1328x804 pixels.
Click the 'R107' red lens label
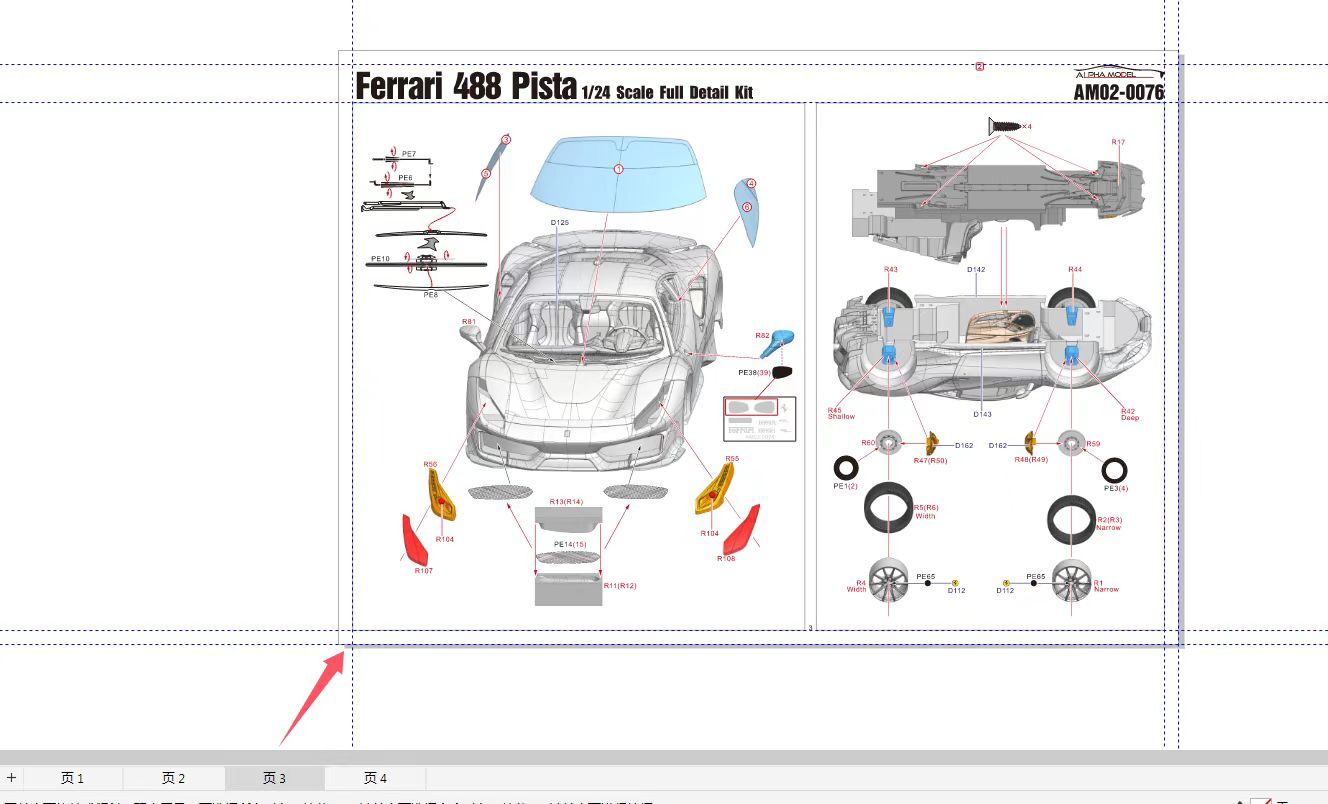click(x=423, y=570)
